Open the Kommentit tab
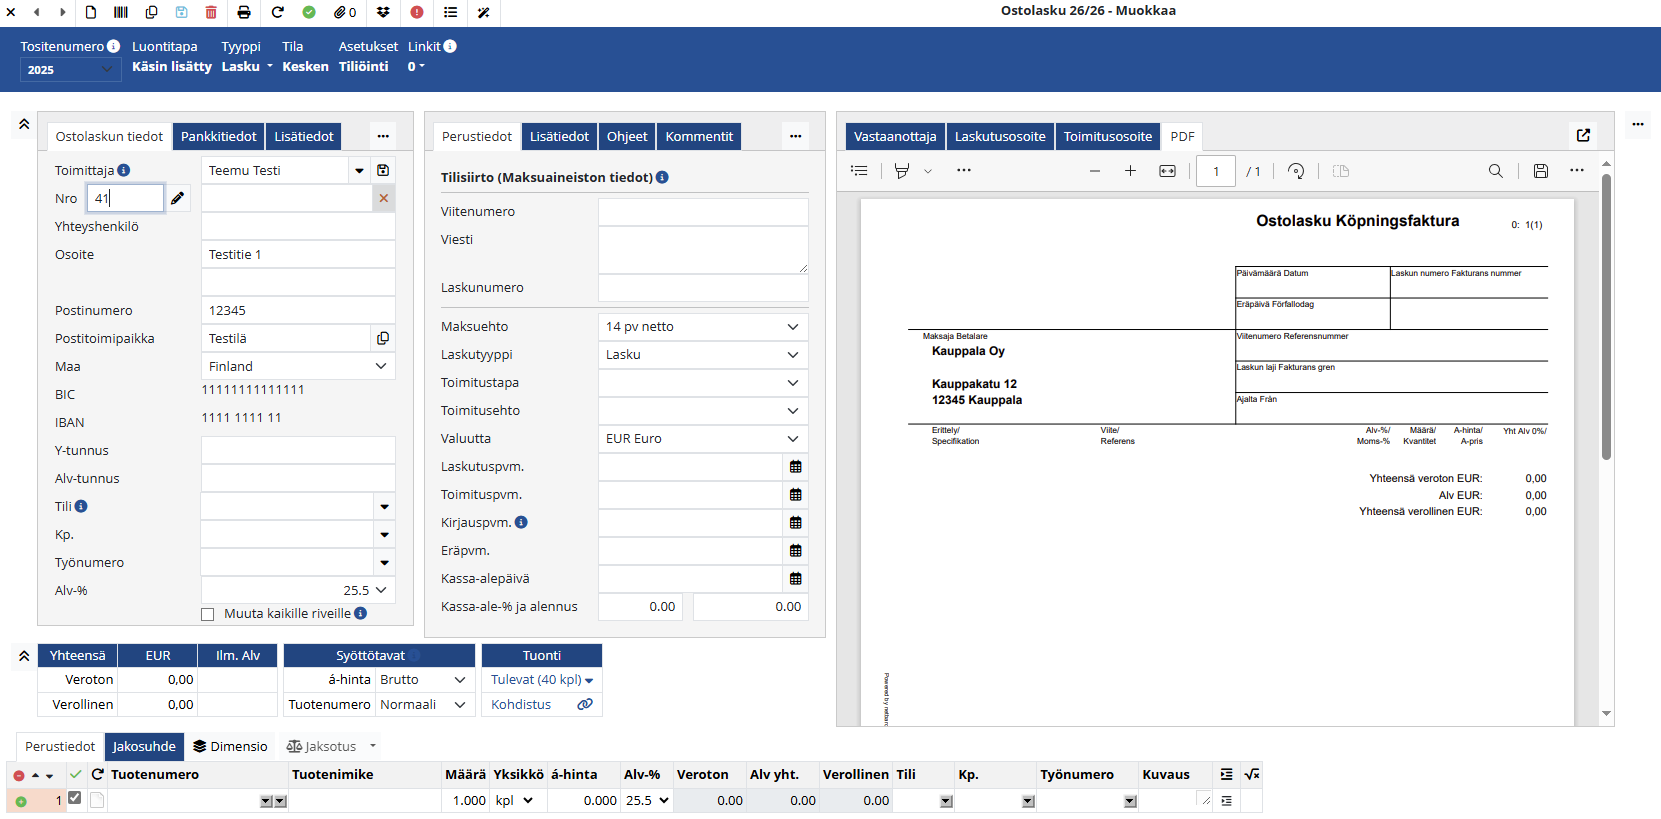Image resolution: width=1661 pixels, height=819 pixels. click(x=698, y=136)
